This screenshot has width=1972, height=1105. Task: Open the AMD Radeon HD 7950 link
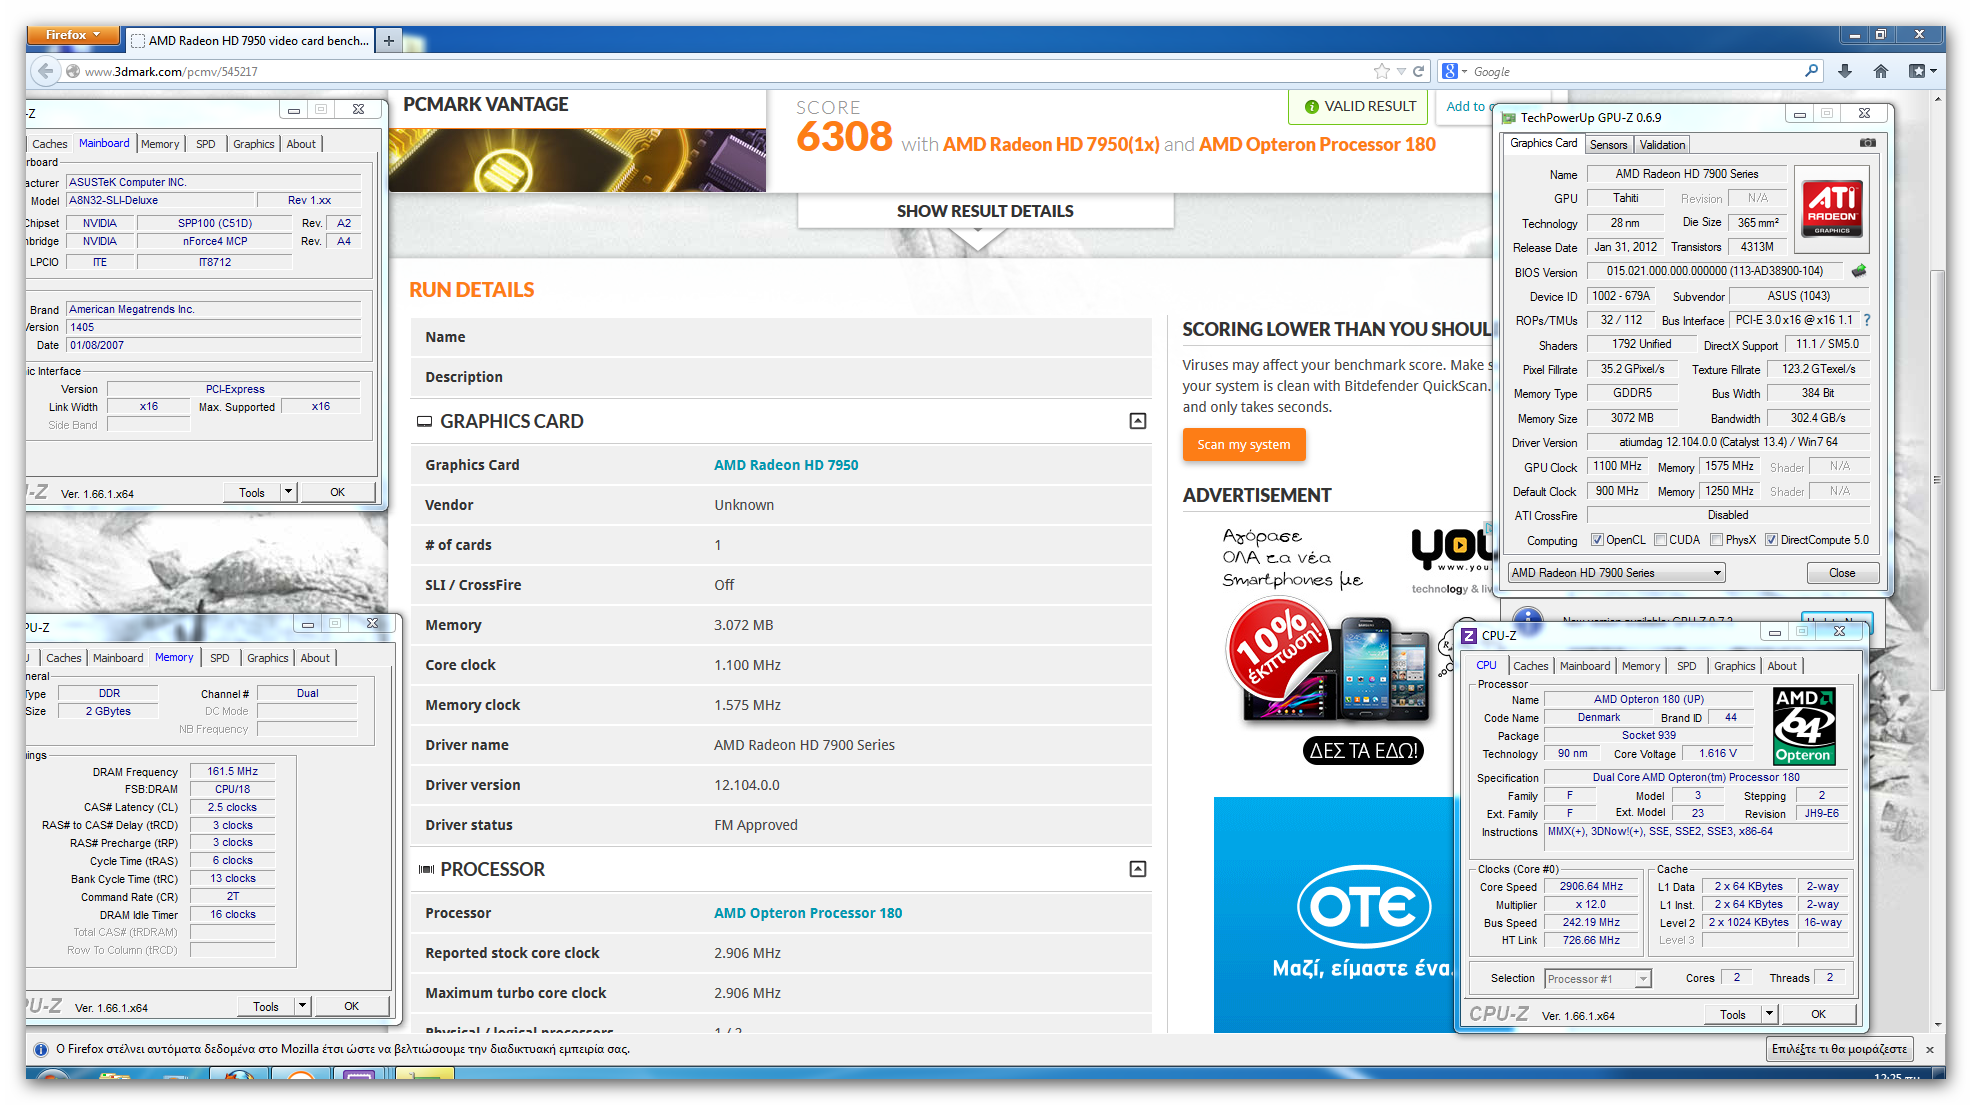pos(786,465)
